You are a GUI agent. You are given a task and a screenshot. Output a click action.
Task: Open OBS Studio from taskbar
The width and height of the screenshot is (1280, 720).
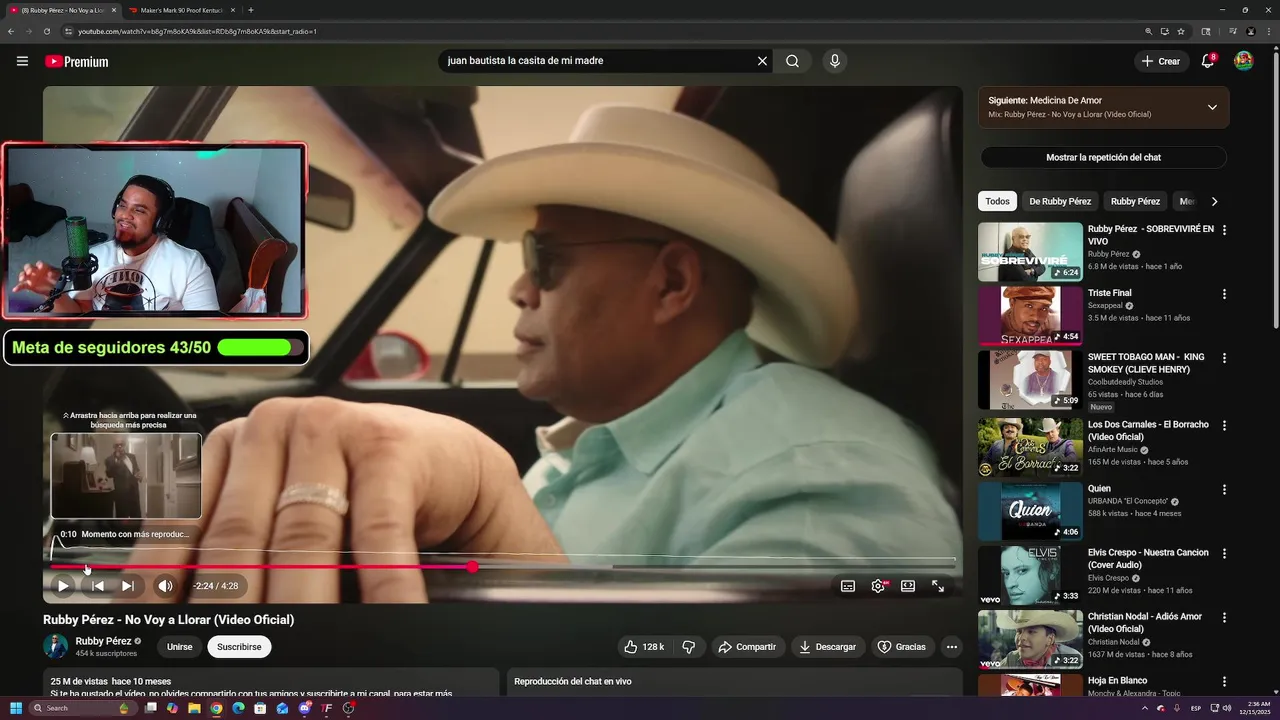coord(348,708)
